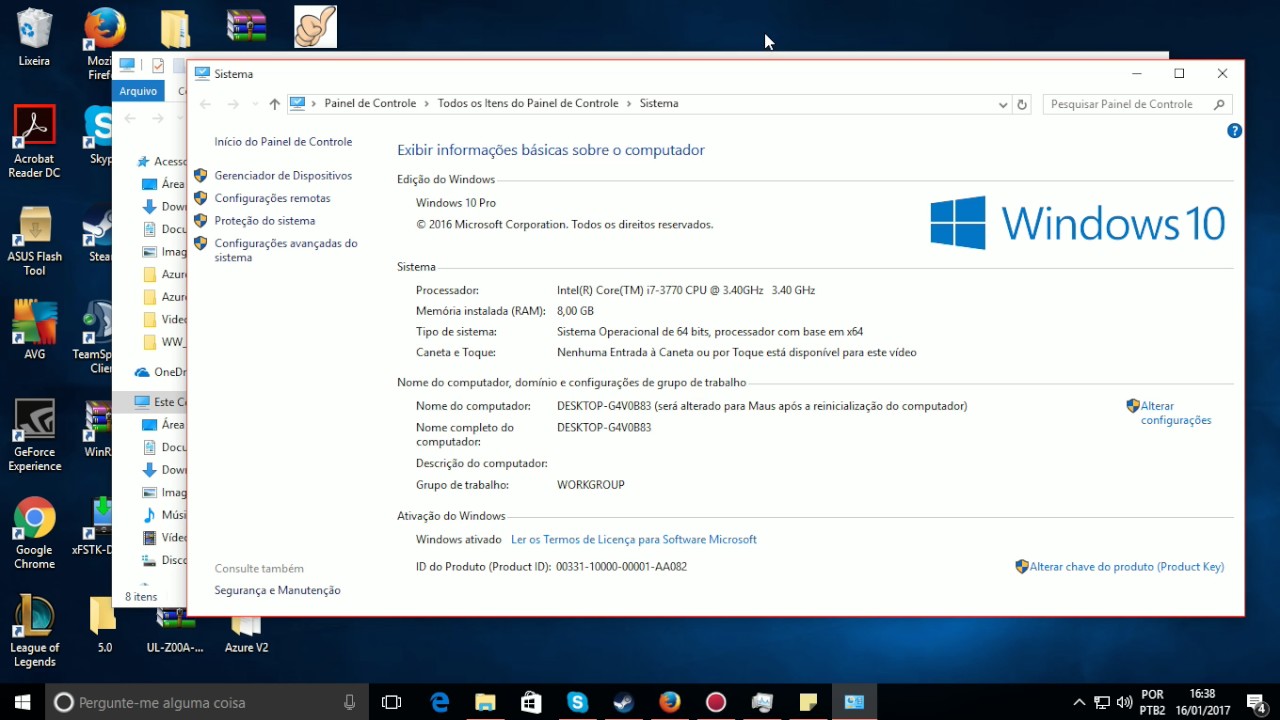
Task: Open clock showing 16:38
Action: [1203, 702]
